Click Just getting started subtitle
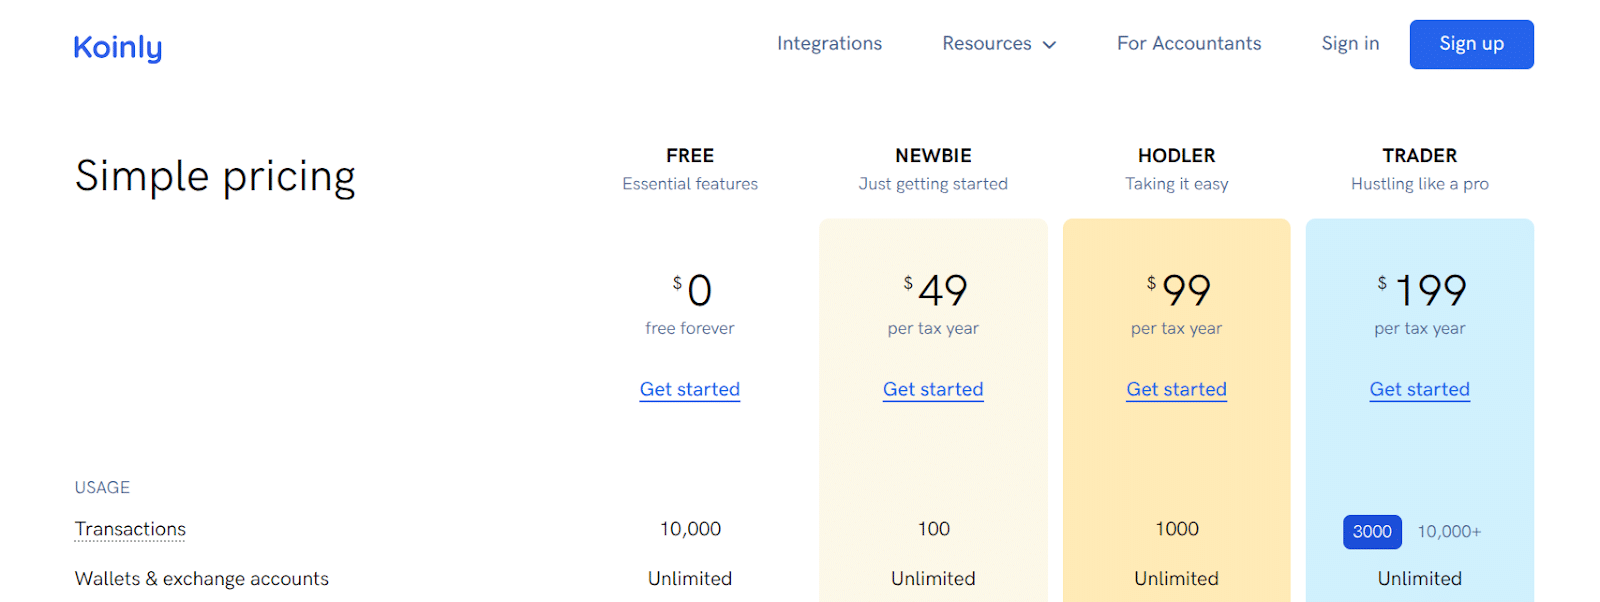Image resolution: width=1600 pixels, height=602 pixels. (933, 184)
